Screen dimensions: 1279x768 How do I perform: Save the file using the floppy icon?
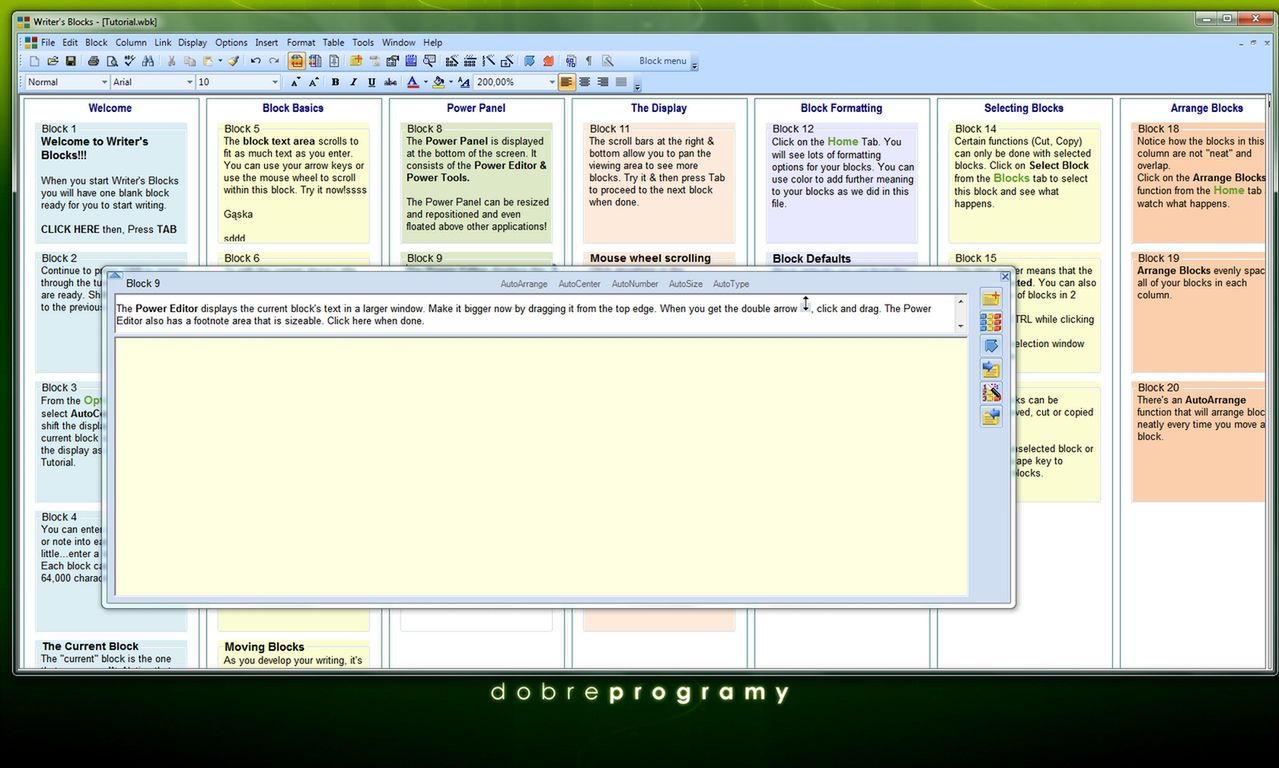point(71,61)
